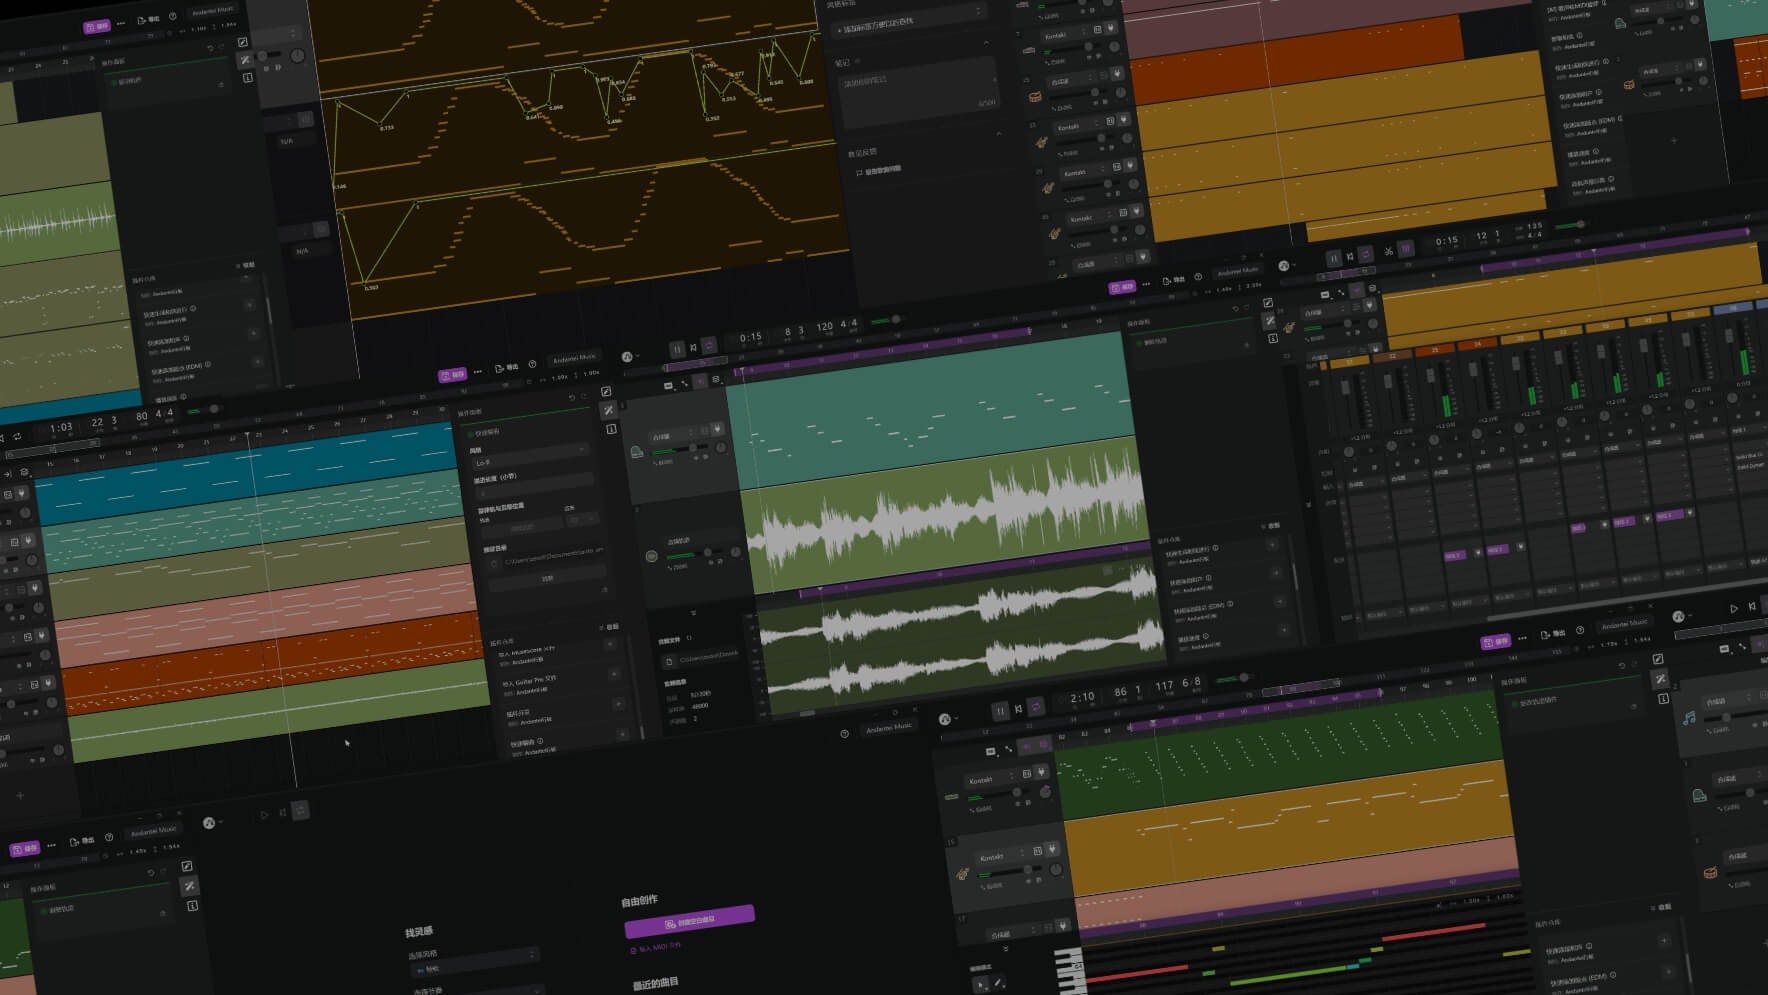Screen dimensions: 1768x995
Task: Start playback in the start screen window
Action: [x=264, y=815]
